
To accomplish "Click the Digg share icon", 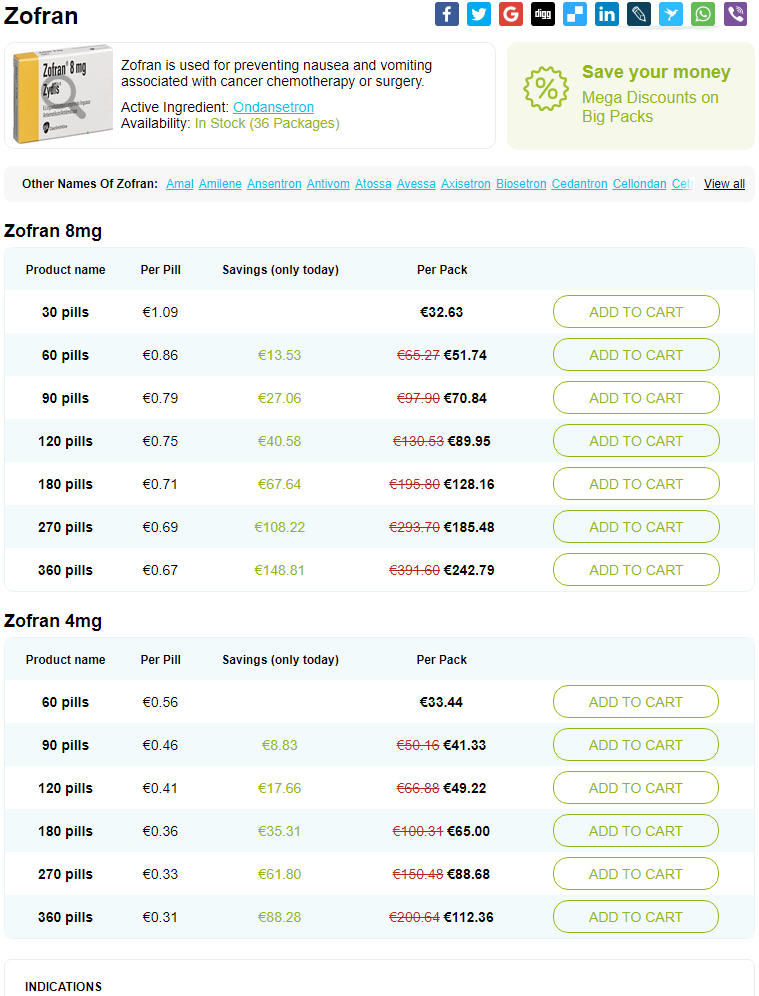I will pos(543,14).
